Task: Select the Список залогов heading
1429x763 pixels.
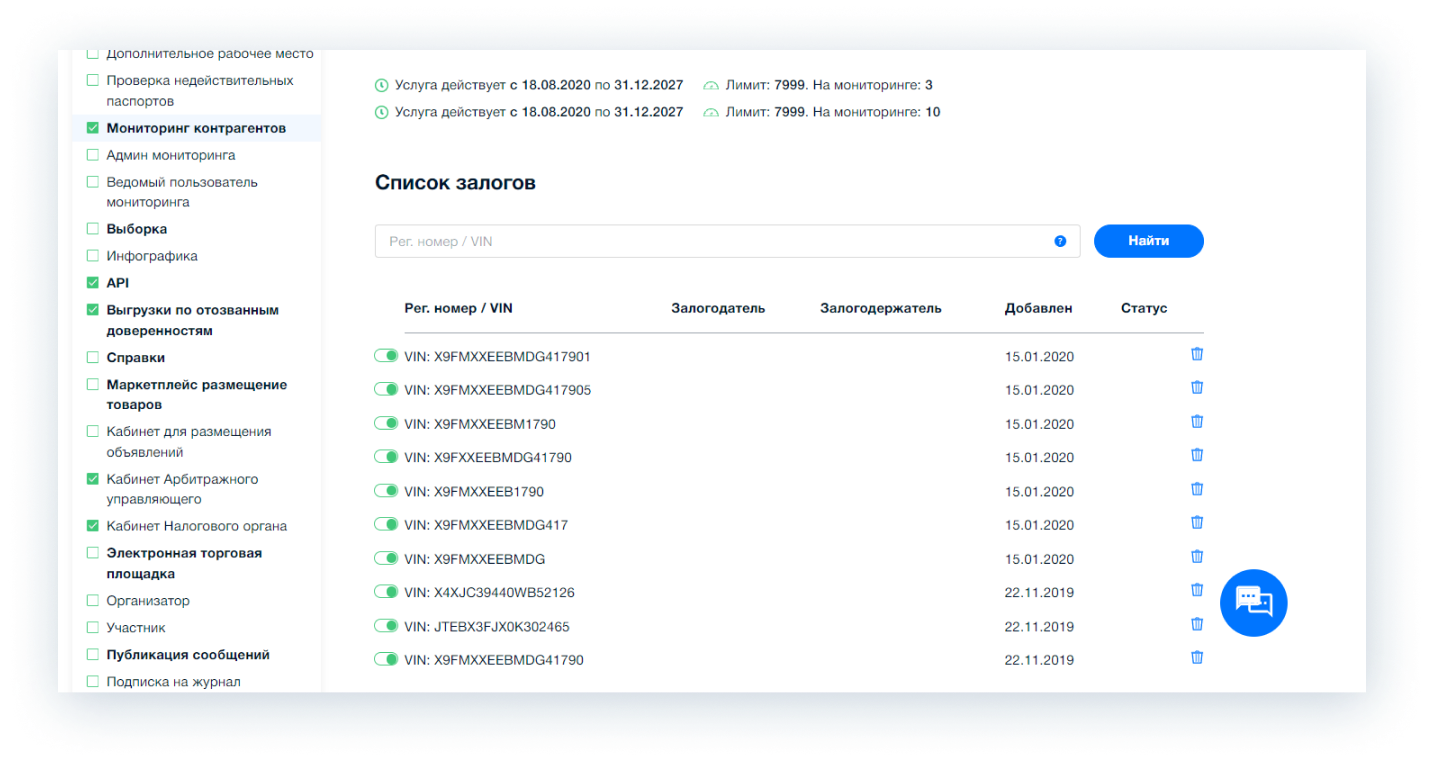Action: click(455, 183)
